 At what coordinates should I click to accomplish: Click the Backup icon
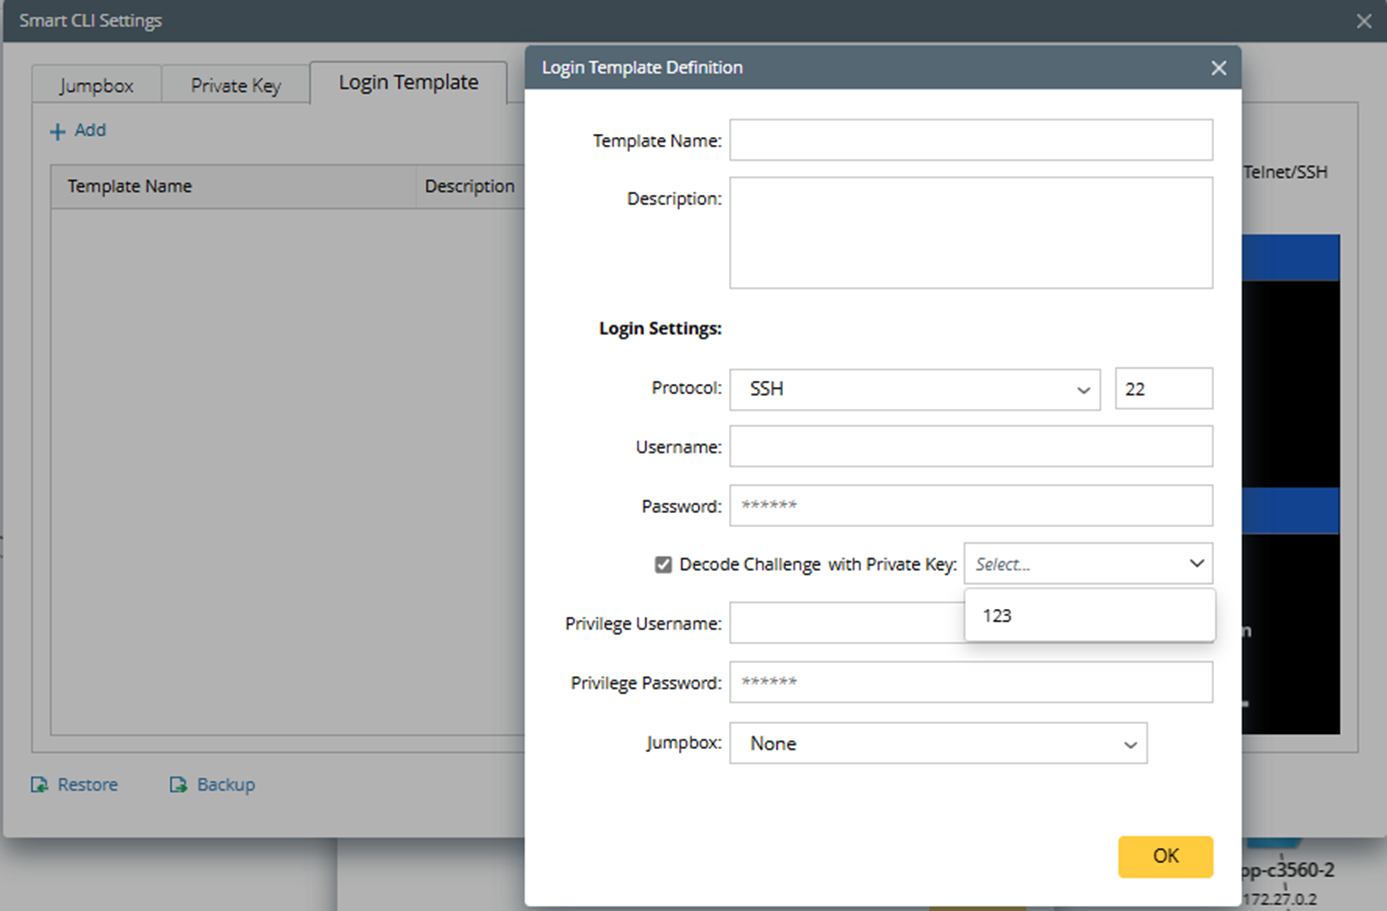[x=178, y=785]
